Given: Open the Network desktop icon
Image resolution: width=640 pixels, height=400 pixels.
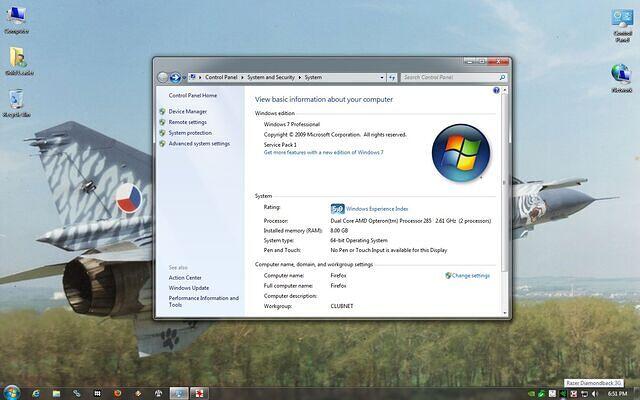Looking at the screenshot, I should pyautogui.click(x=622, y=75).
